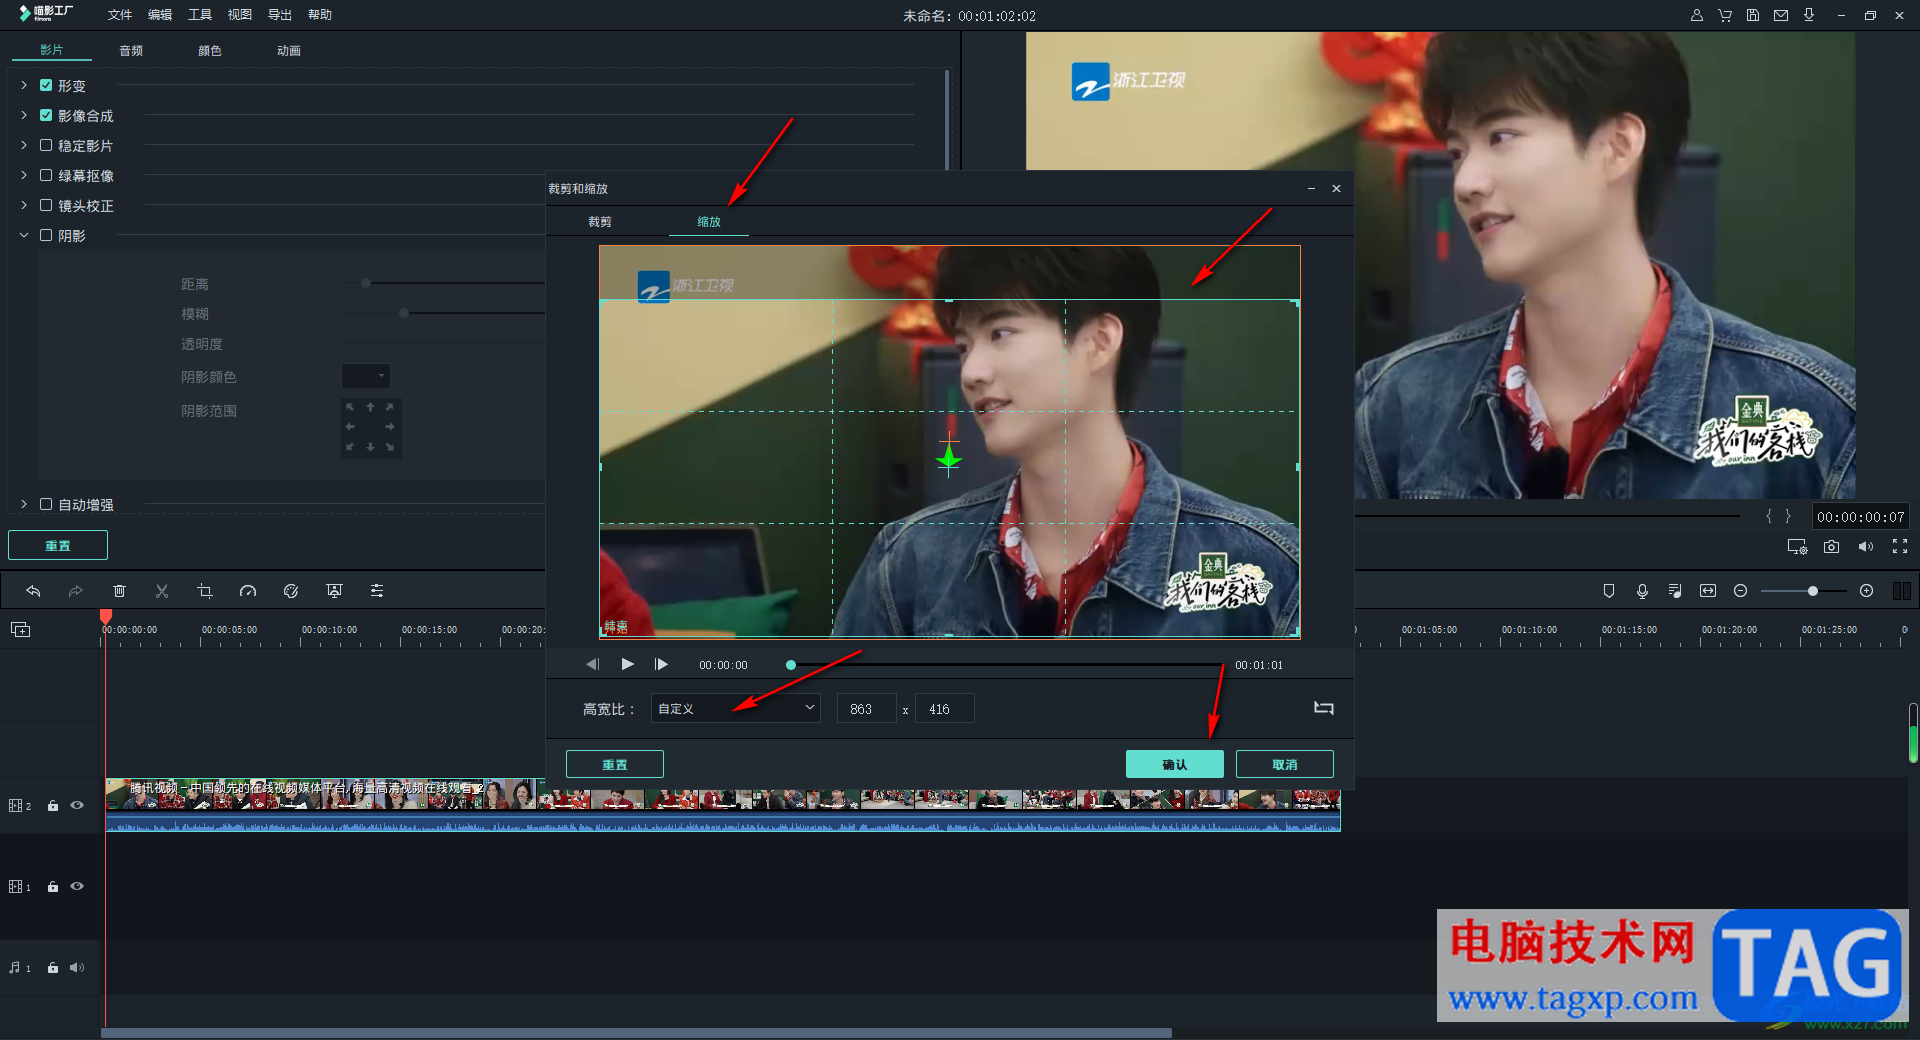Image resolution: width=1920 pixels, height=1040 pixels.
Task: Collapse the 阴影 section arrow
Action: (x=24, y=235)
